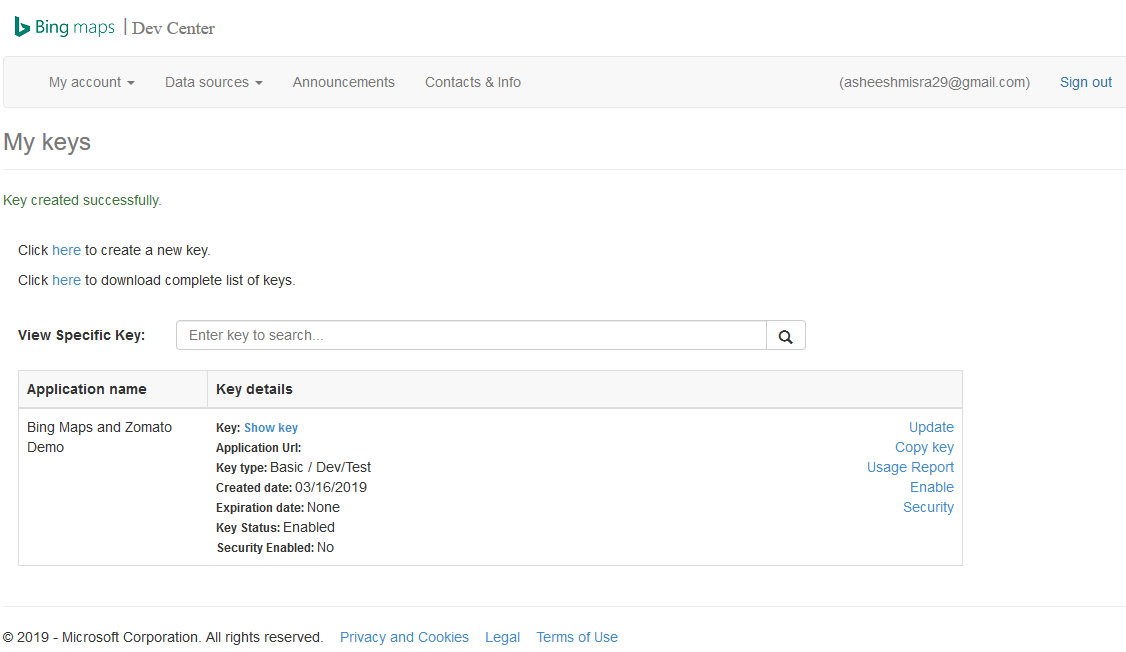Click the search magnifier button

(x=786, y=335)
